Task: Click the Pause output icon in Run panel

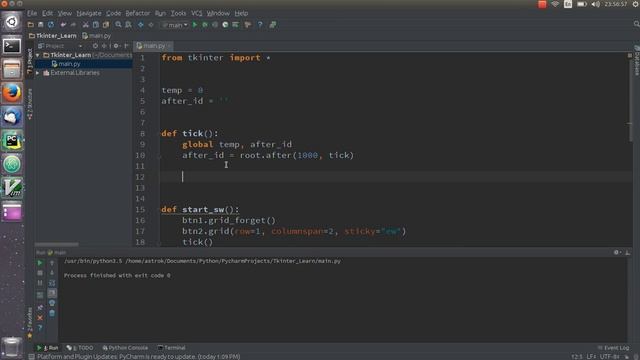Action: pyautogui.click(x=40, y=282)
